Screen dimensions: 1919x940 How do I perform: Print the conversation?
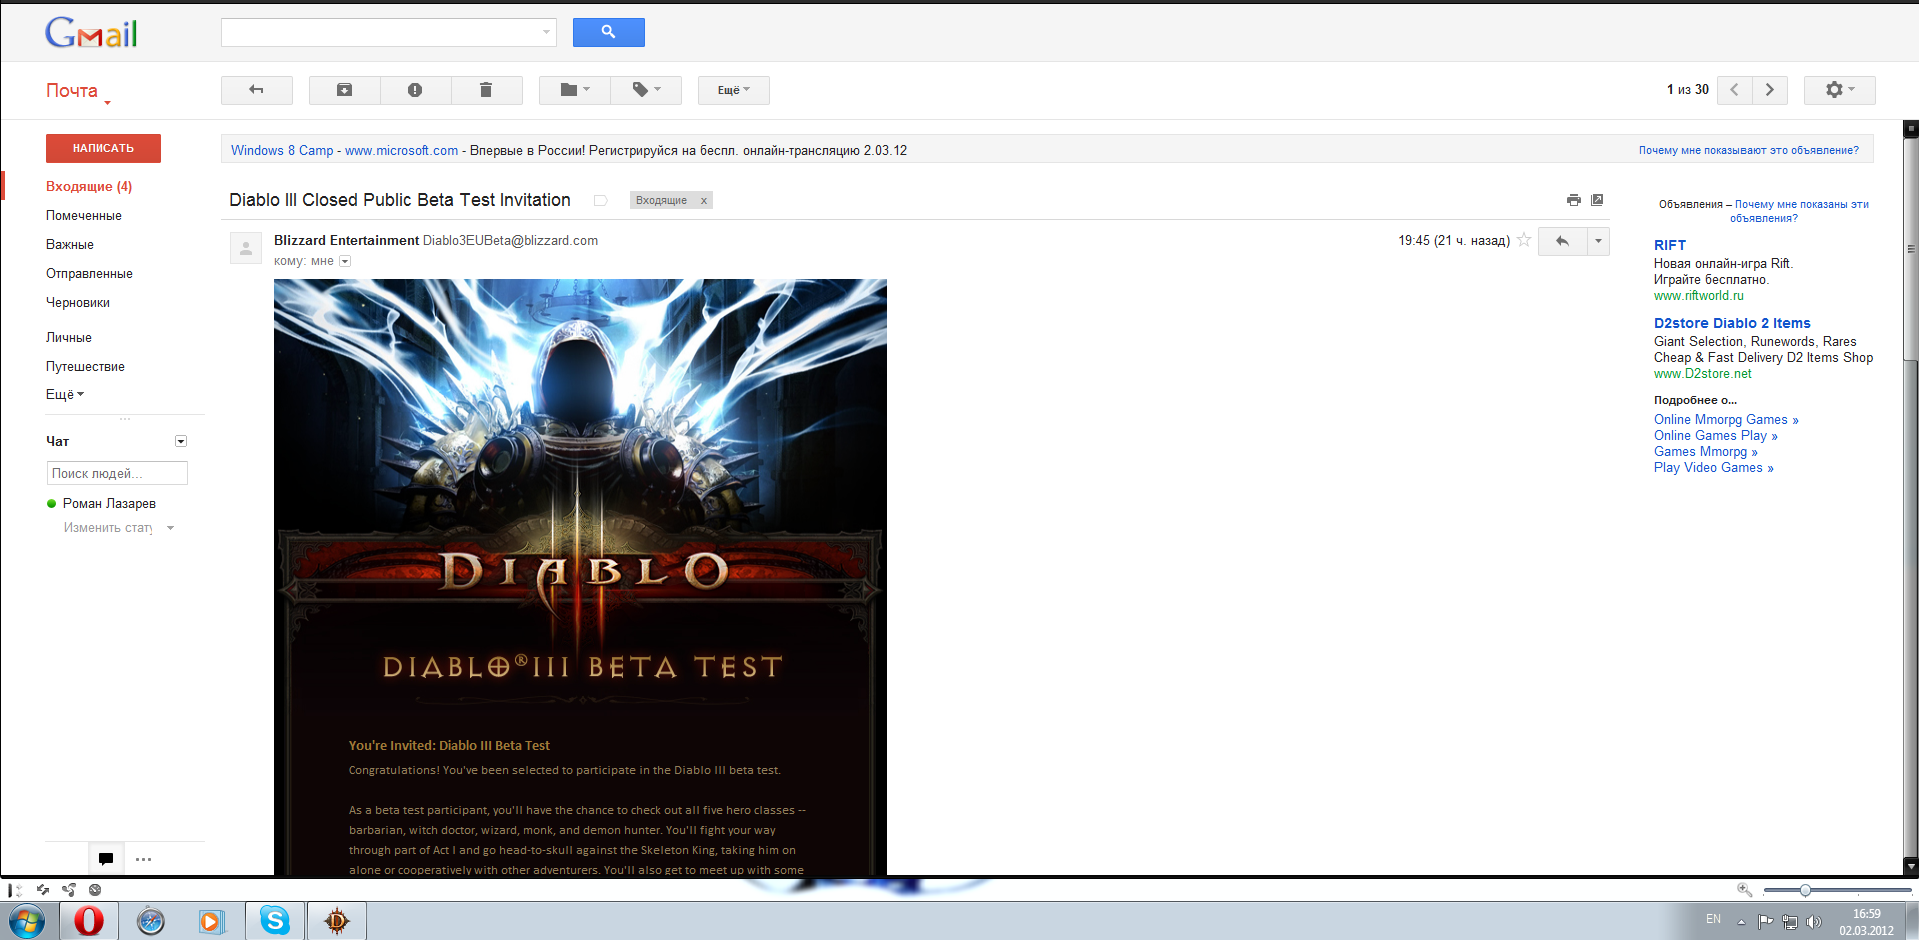click(1573, 200)
